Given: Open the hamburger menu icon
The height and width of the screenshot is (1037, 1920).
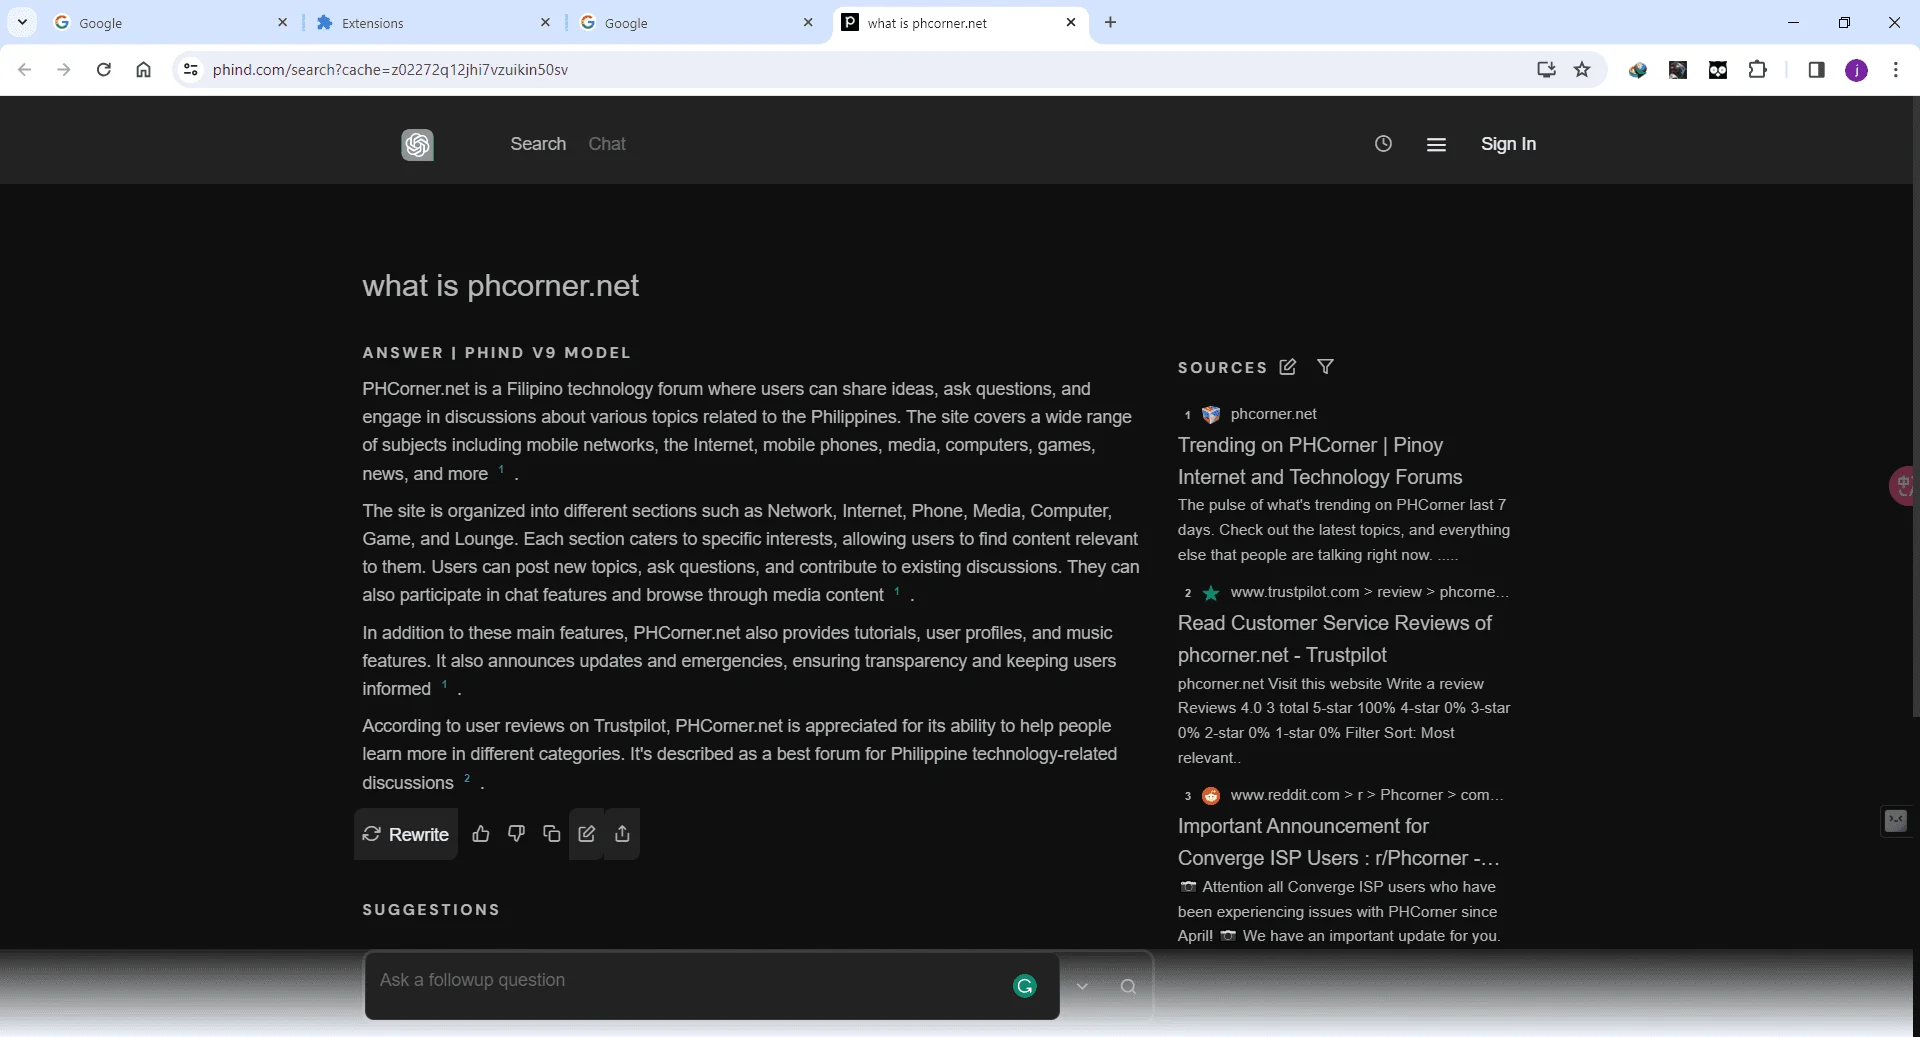Looking at the screenshot, I should tap(1436, 145).
